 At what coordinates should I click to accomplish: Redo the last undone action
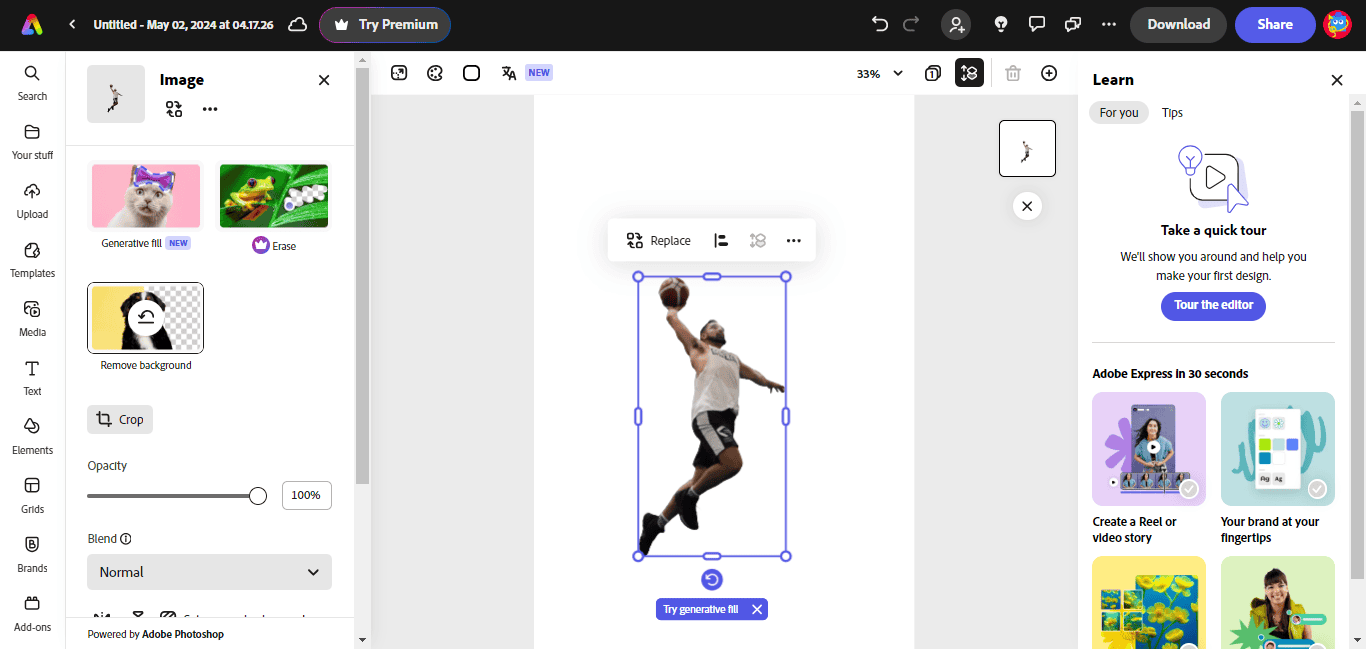[911, 24]
